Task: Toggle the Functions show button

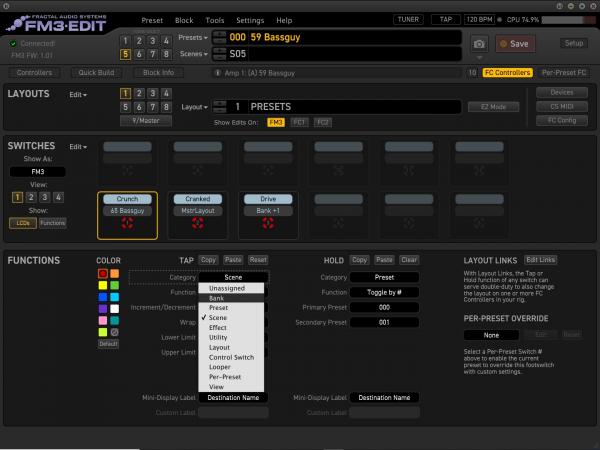Action: (53, 223)
